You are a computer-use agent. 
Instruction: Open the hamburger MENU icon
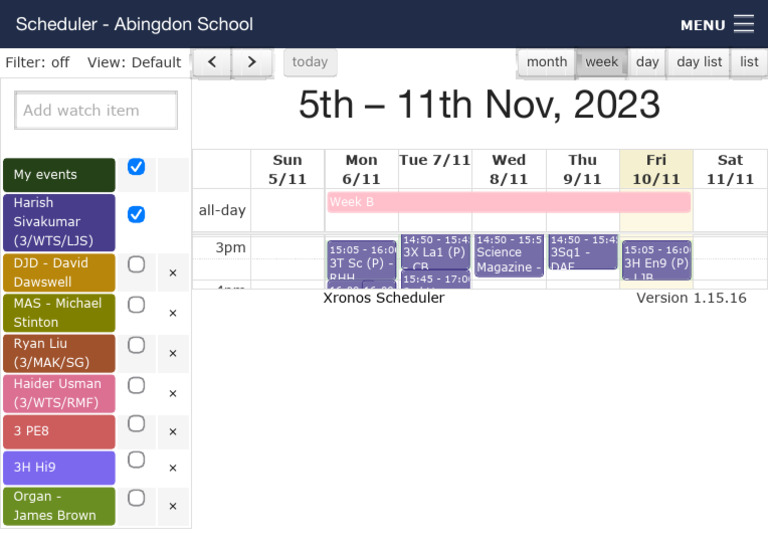tap(744, 24)
